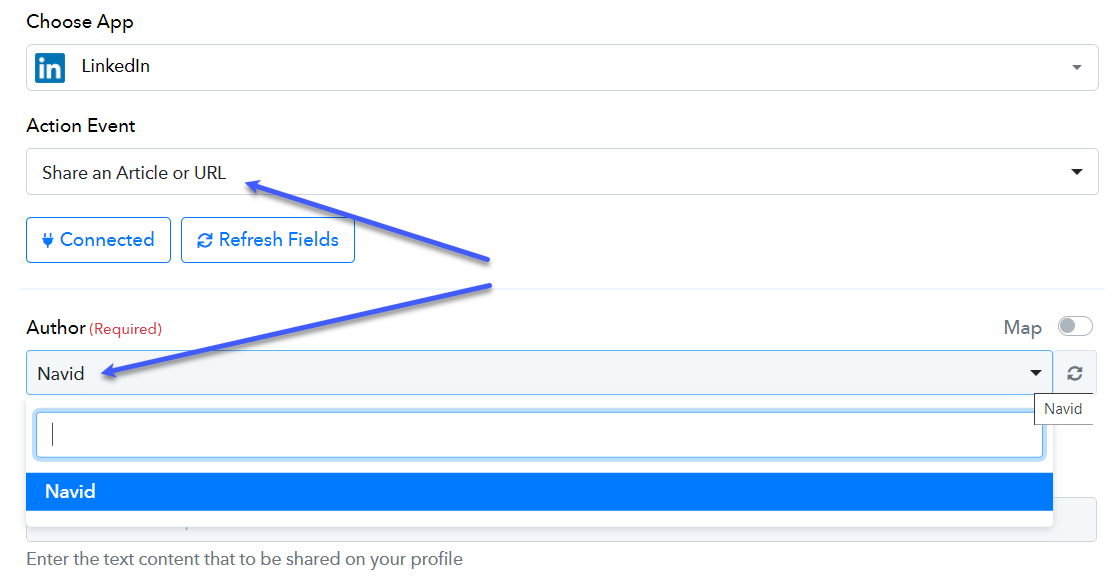Screen dimensions: 1116x586
Task: Click the Choose App dropdown arrow
Action: click(x=1077, y=68)
